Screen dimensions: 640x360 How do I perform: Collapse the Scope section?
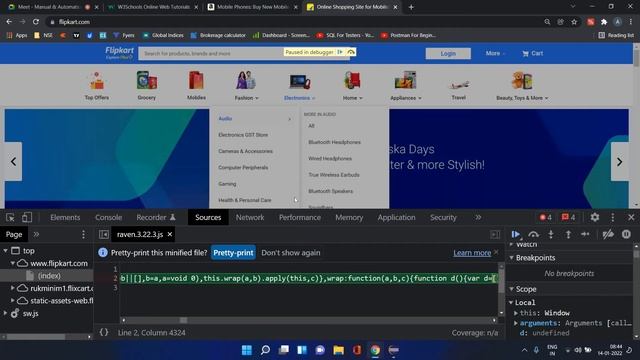(511, 289)
